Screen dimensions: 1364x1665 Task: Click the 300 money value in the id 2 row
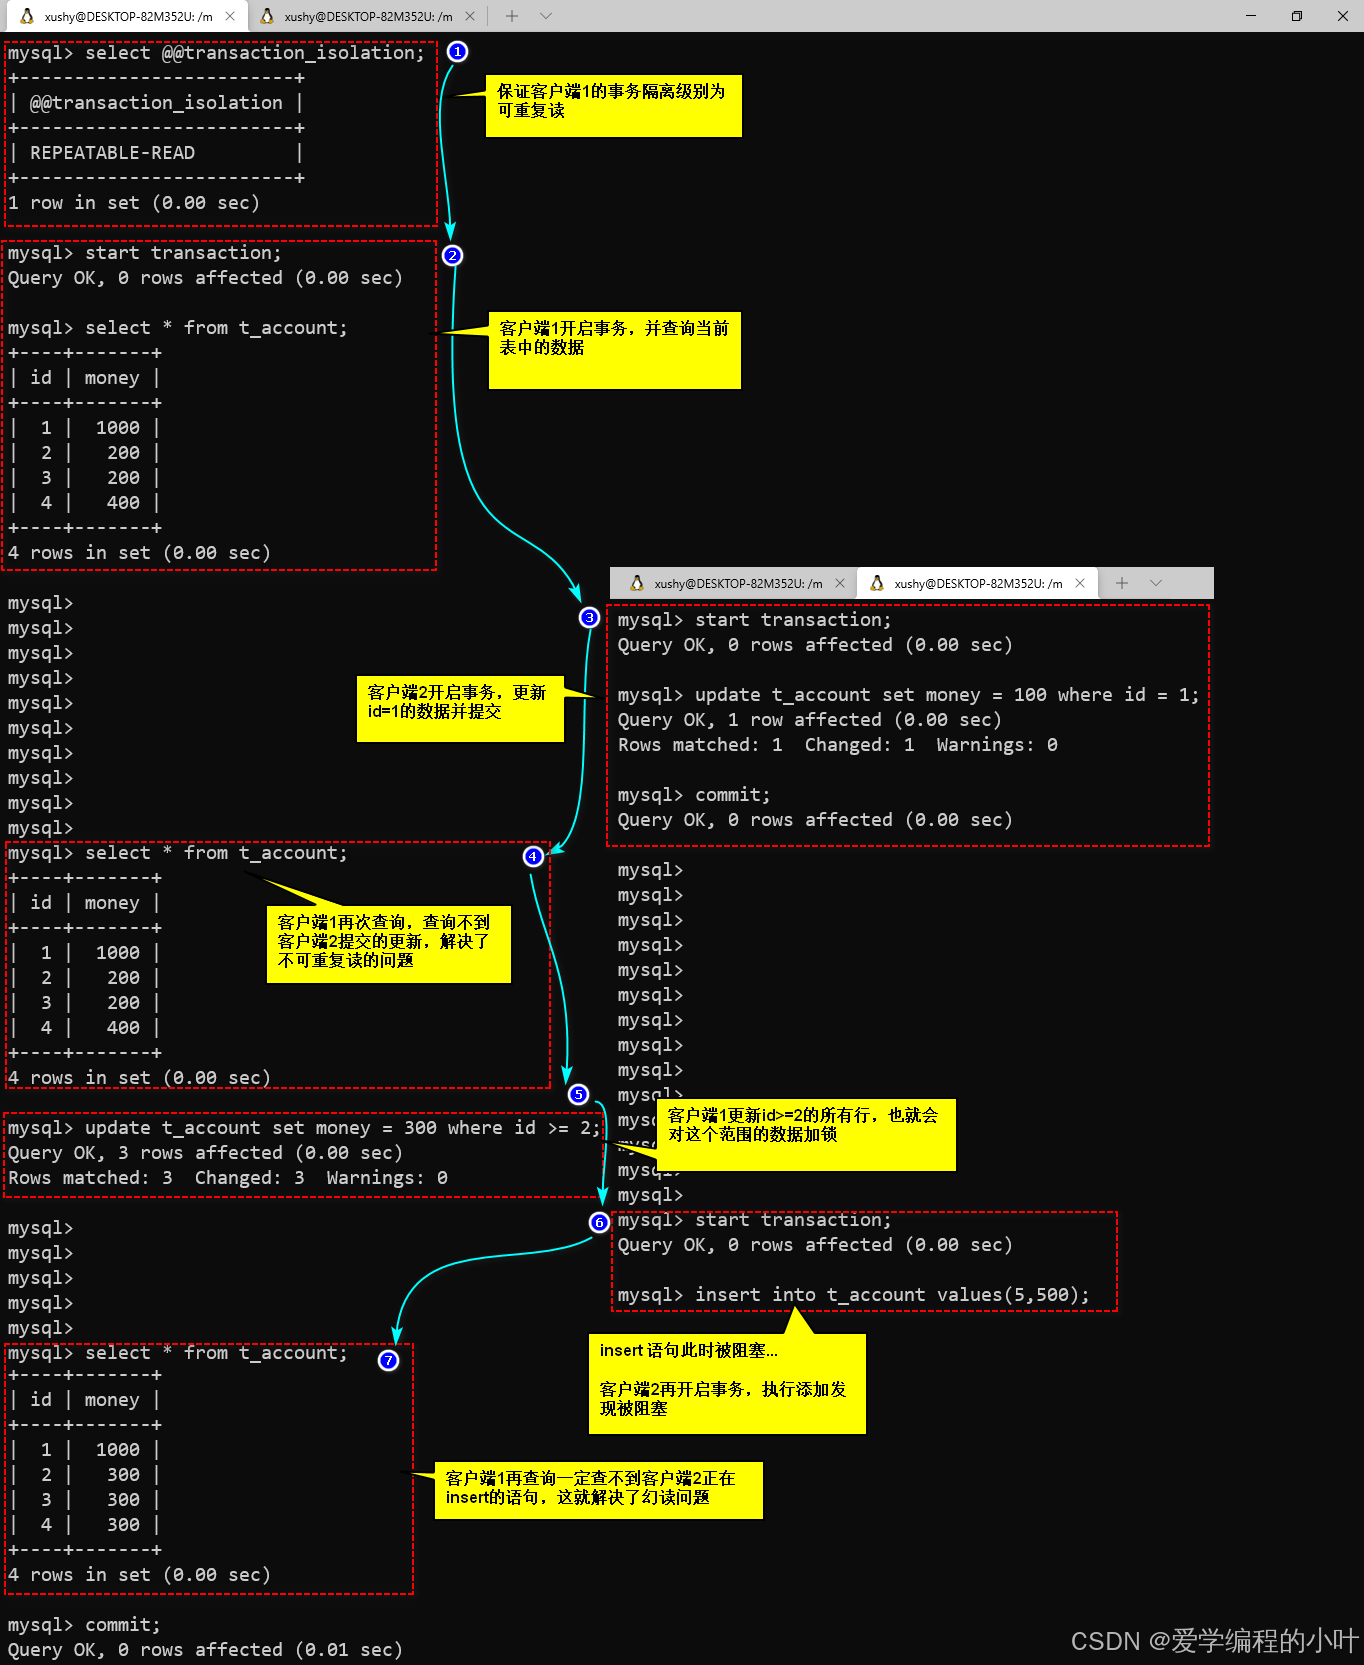(123, 1475)
